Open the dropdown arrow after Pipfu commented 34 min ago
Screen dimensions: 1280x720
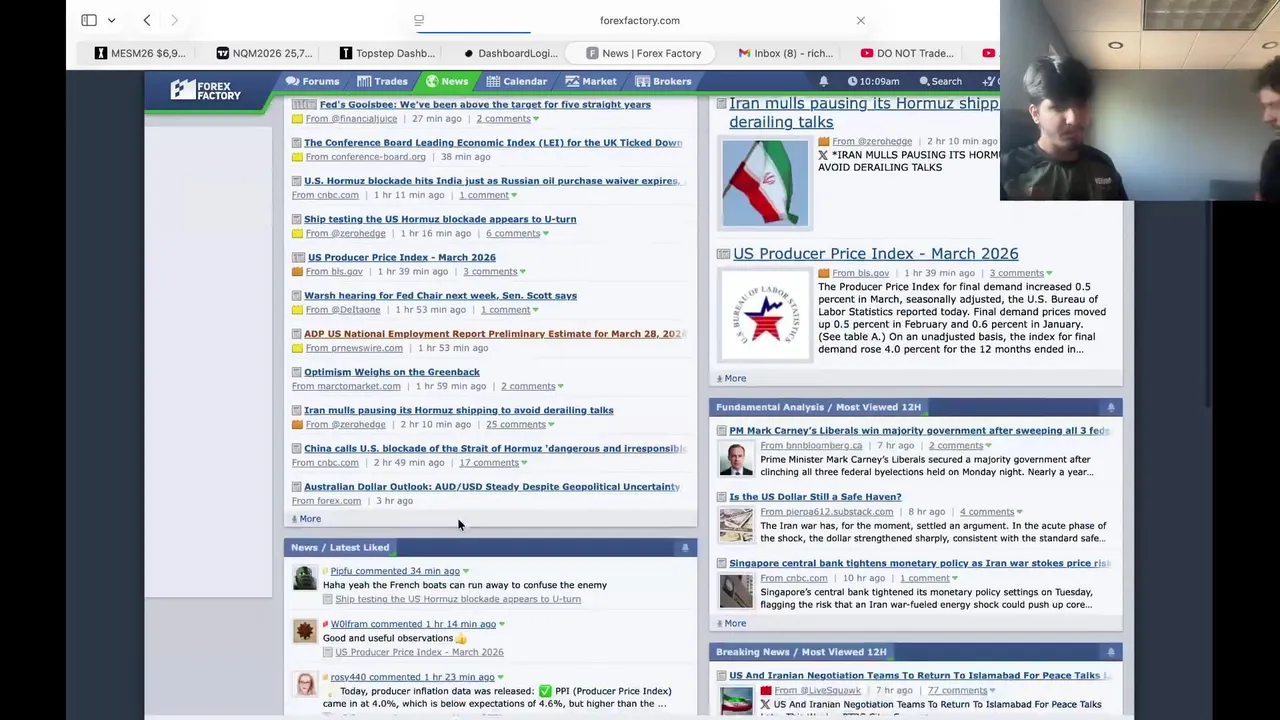[465, 572]
